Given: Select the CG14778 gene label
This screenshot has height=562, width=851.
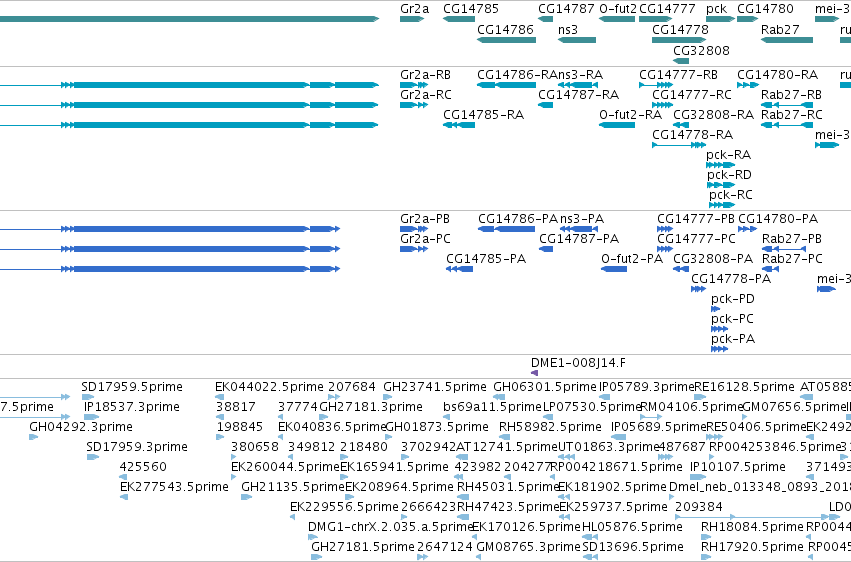Looking at the screenshot, I should point(680,29).
